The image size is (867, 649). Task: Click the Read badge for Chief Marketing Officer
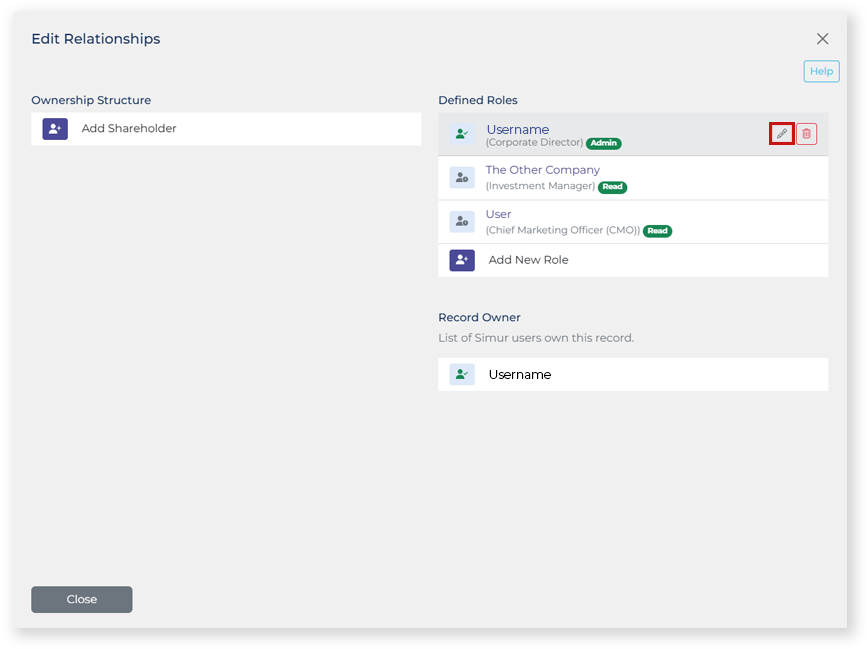657,231
